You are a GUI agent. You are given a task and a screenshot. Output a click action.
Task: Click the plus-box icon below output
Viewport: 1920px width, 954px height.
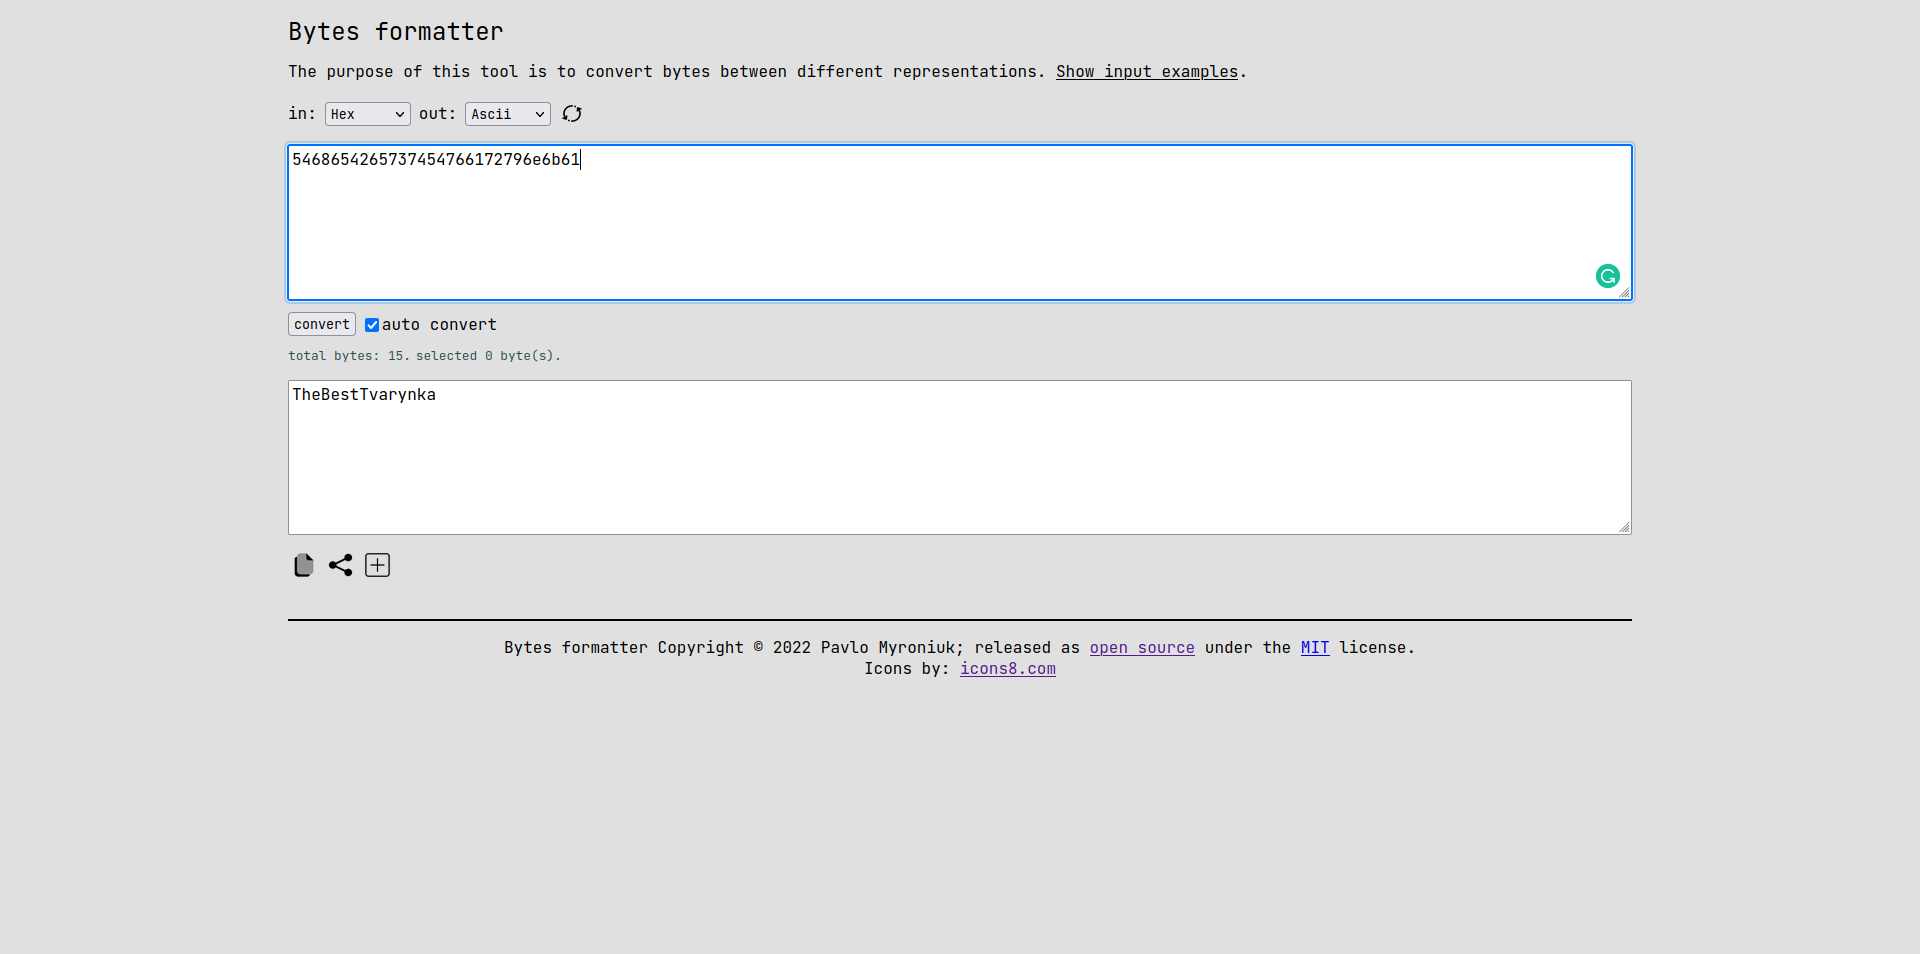coord(378,565)
